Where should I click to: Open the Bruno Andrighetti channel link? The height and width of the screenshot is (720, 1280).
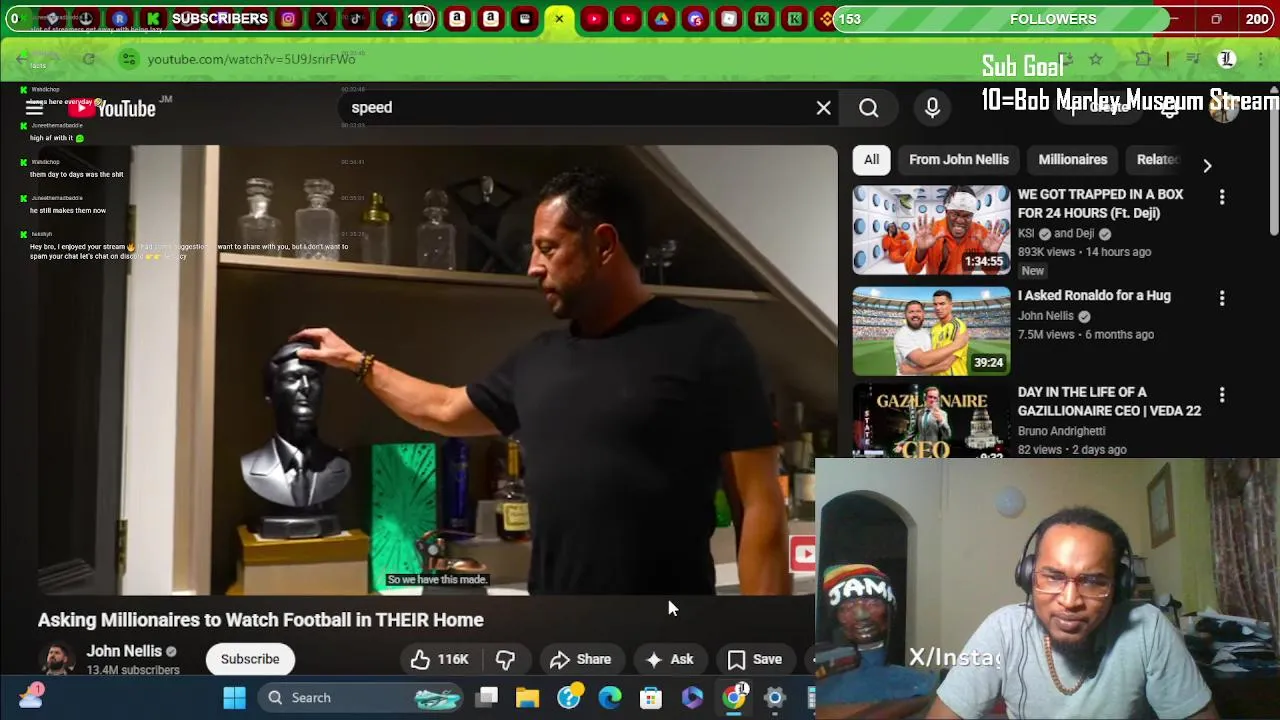(1061, 431)
